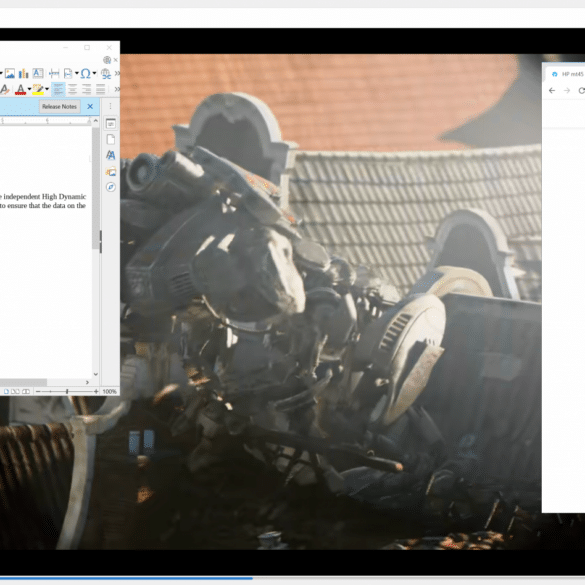Click Insert Hyperlink globe icon

point(106,73)
